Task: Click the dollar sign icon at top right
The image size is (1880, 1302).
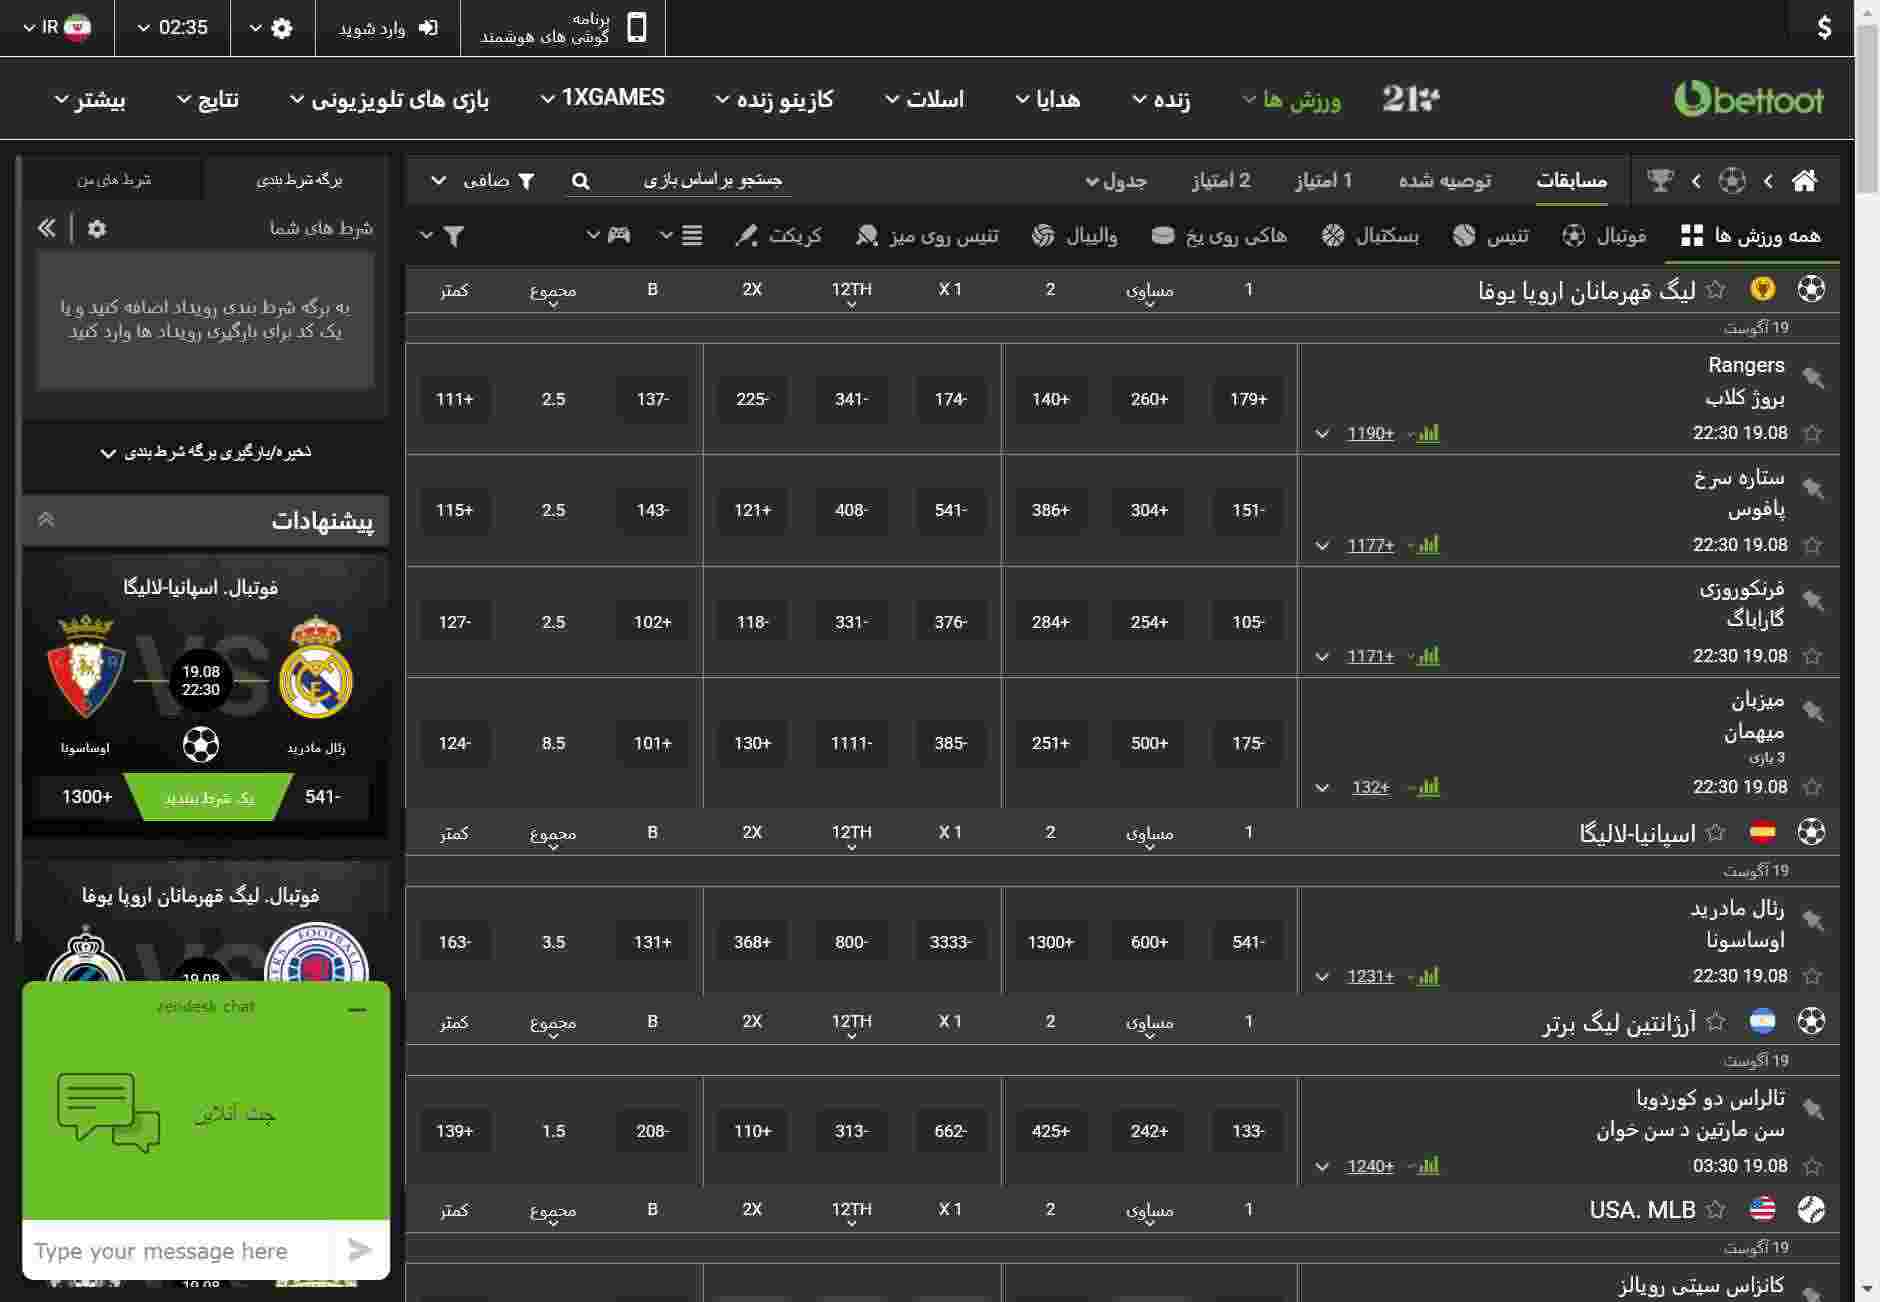Action: click(1824, 28)
